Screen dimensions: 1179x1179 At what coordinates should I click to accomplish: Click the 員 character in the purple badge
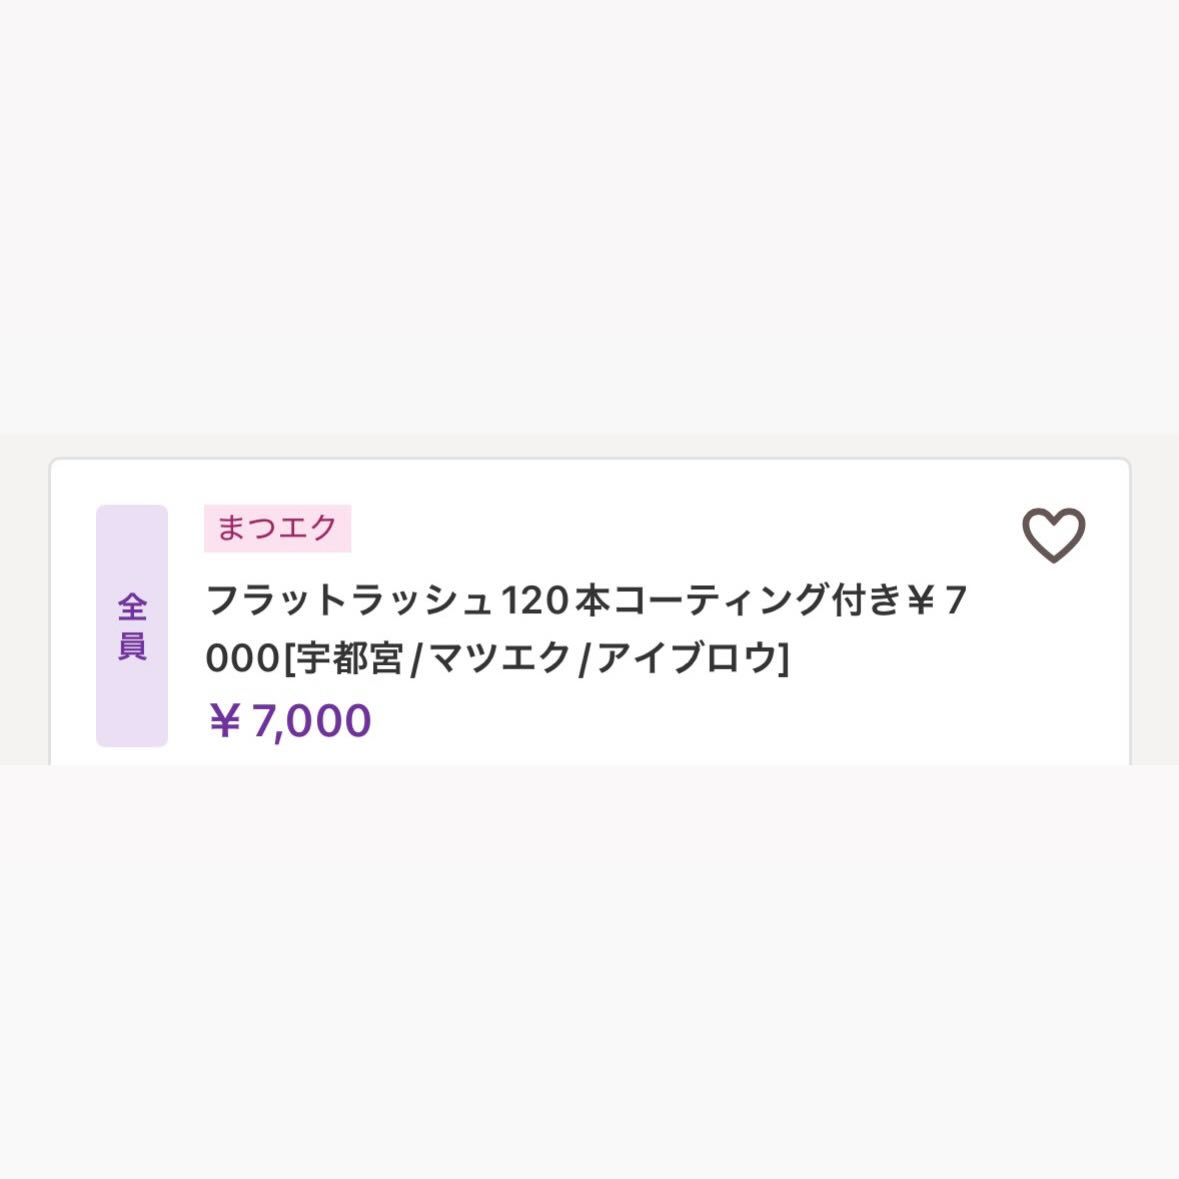coord(132,646)
